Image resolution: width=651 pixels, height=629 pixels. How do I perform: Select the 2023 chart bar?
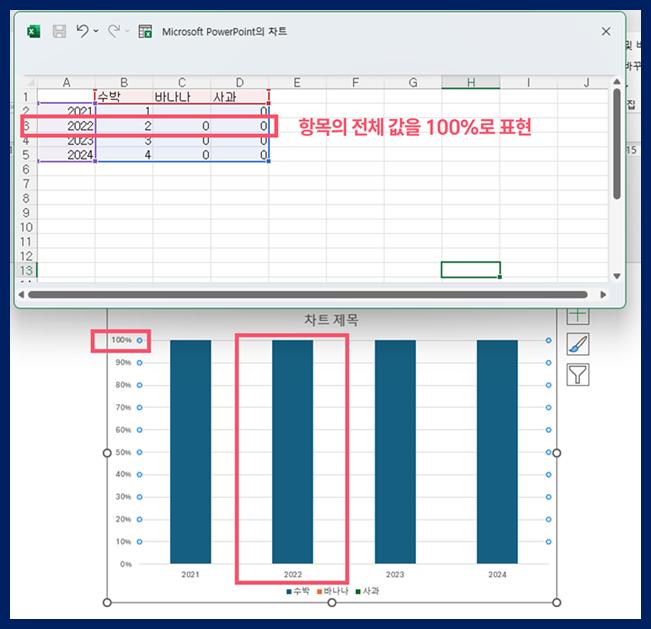(x=395, y=452)
